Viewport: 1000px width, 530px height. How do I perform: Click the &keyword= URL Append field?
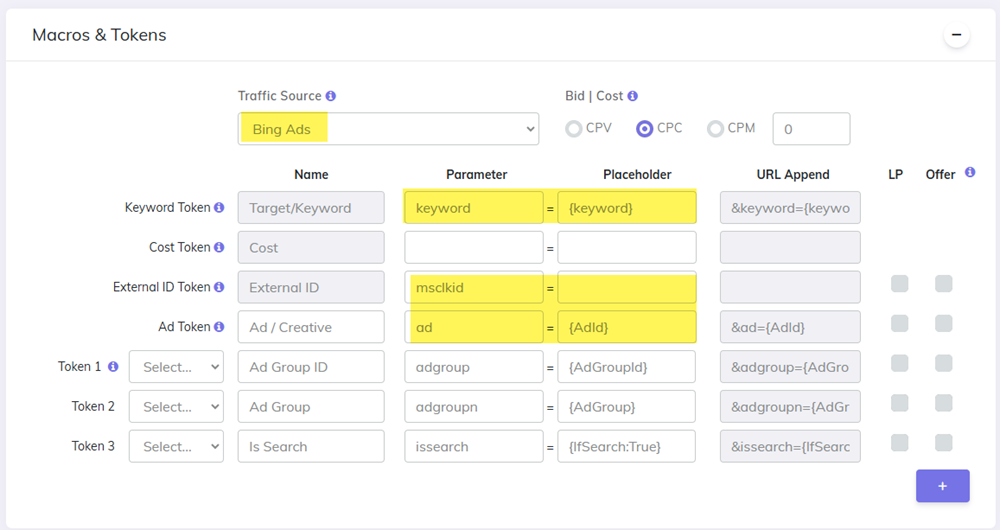pyautogui.click(x=790, y=208)
